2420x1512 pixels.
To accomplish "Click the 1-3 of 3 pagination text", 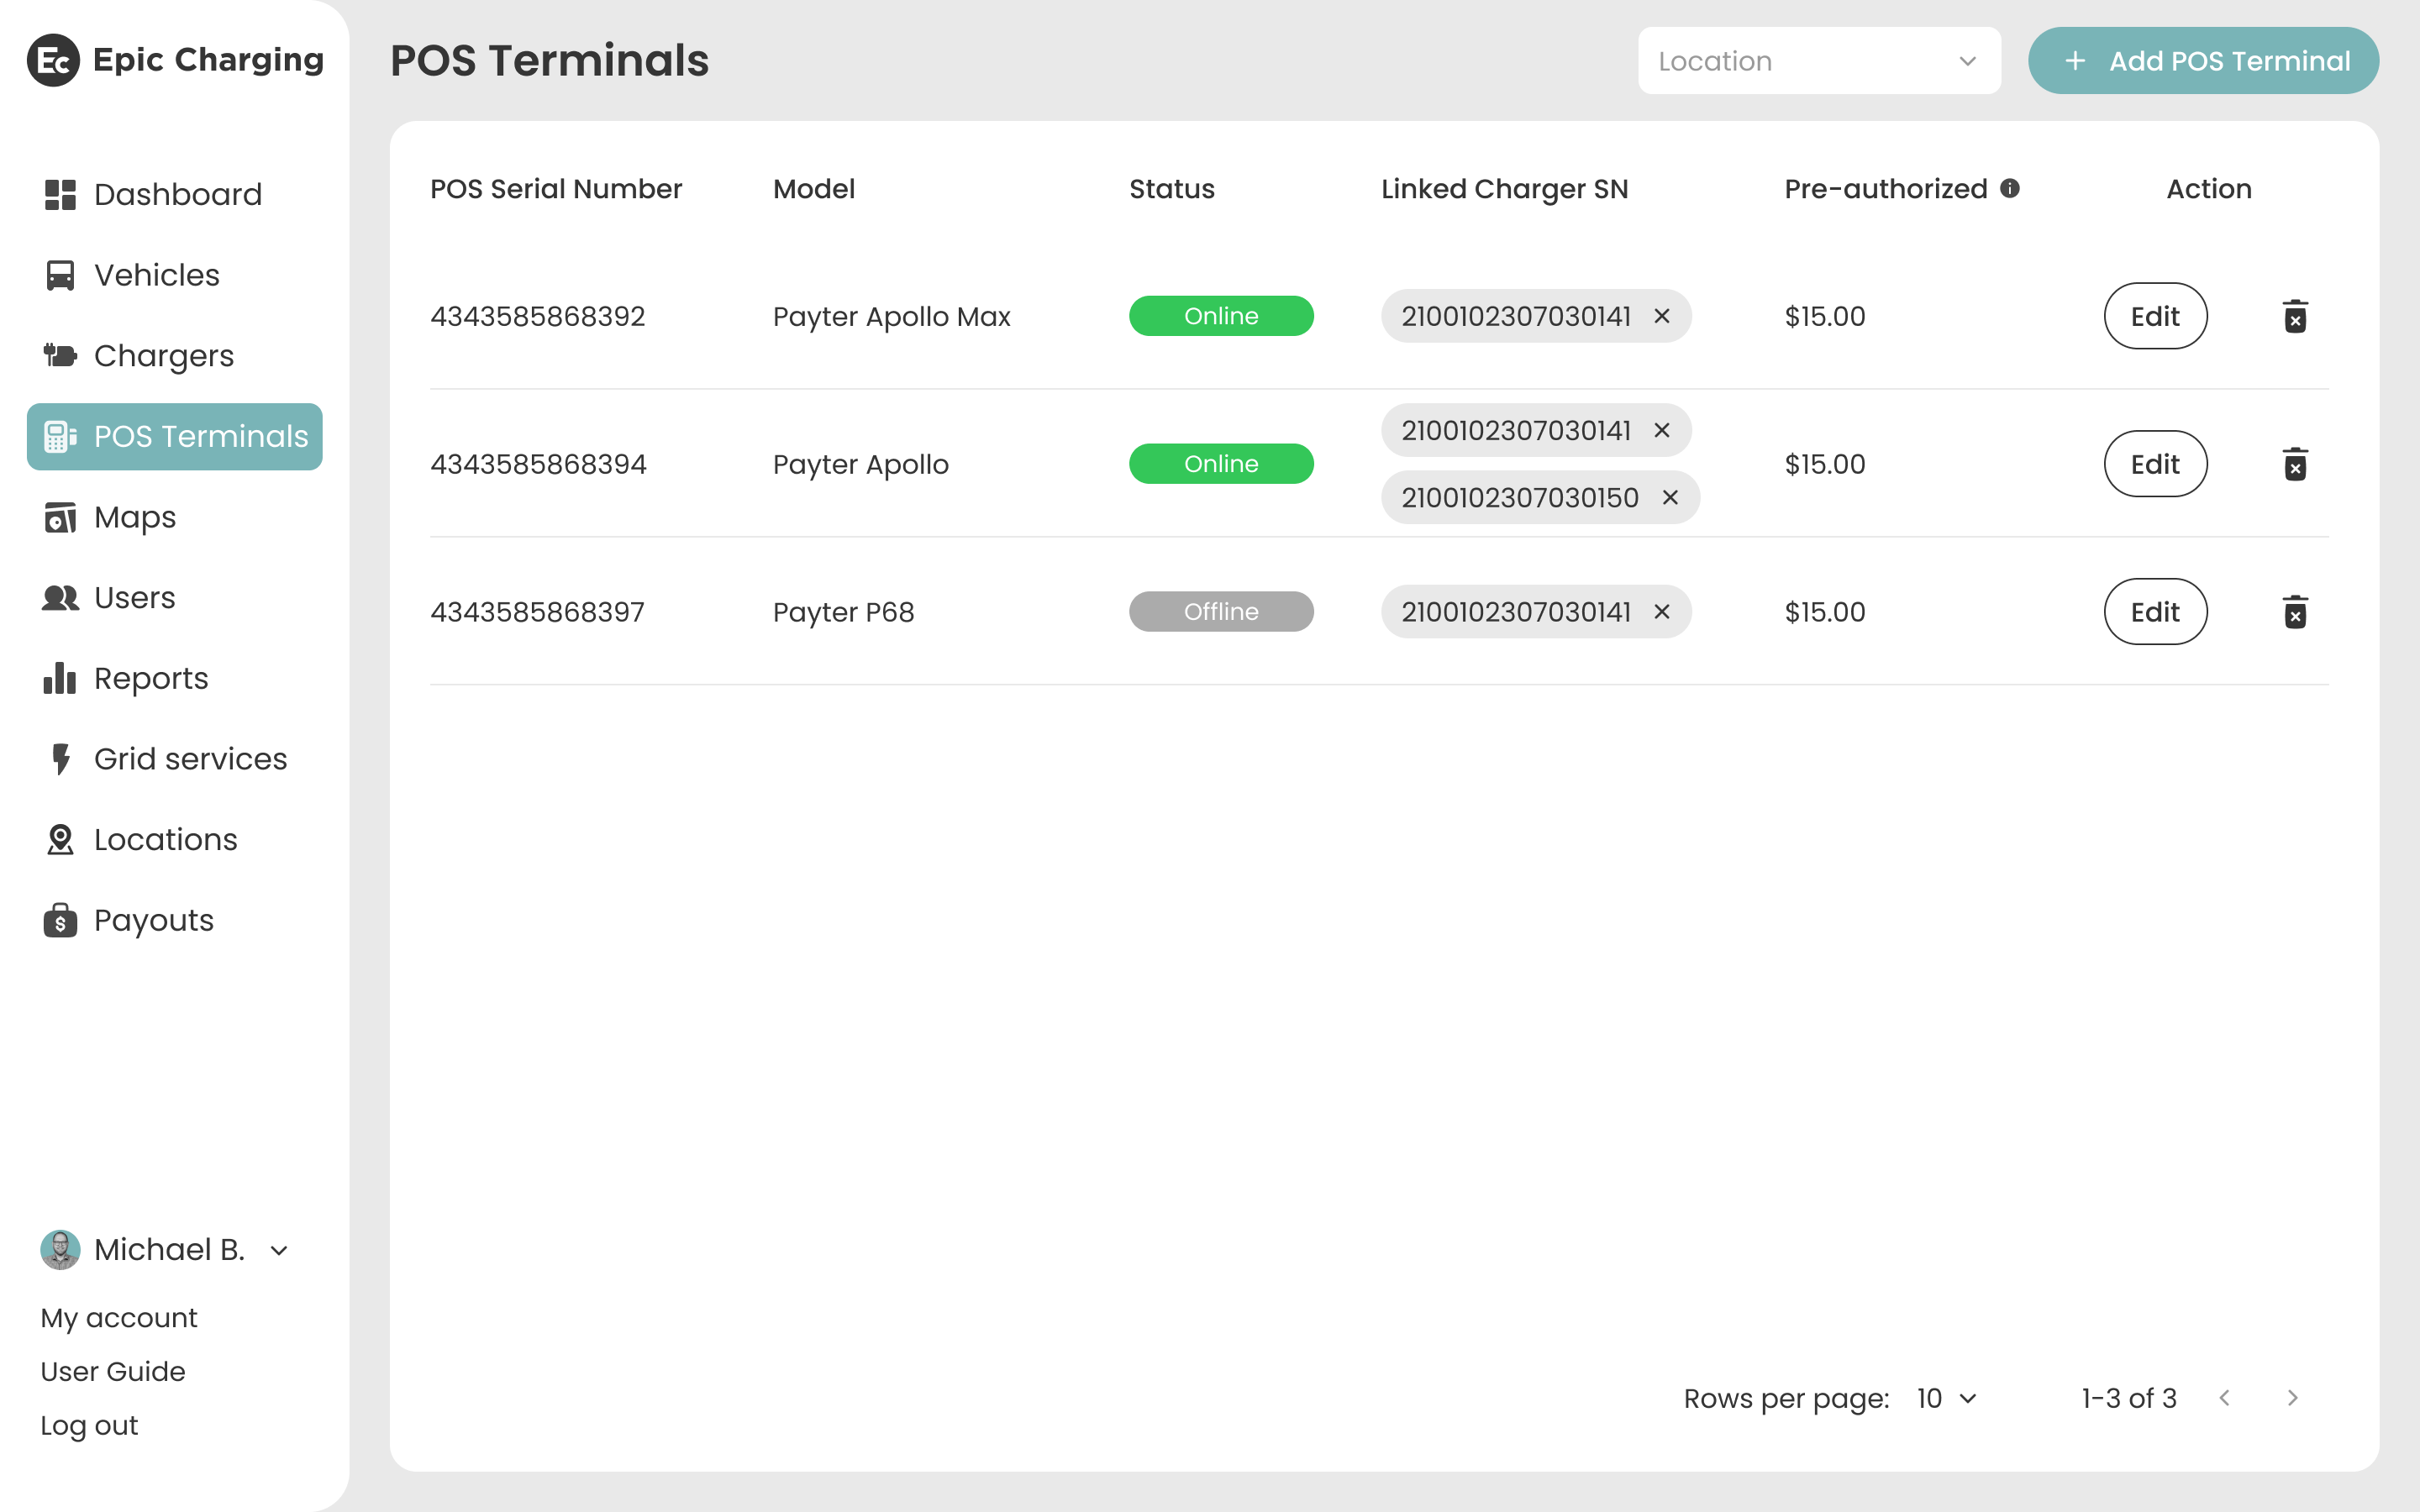I will click(x=2129, y=1398).
